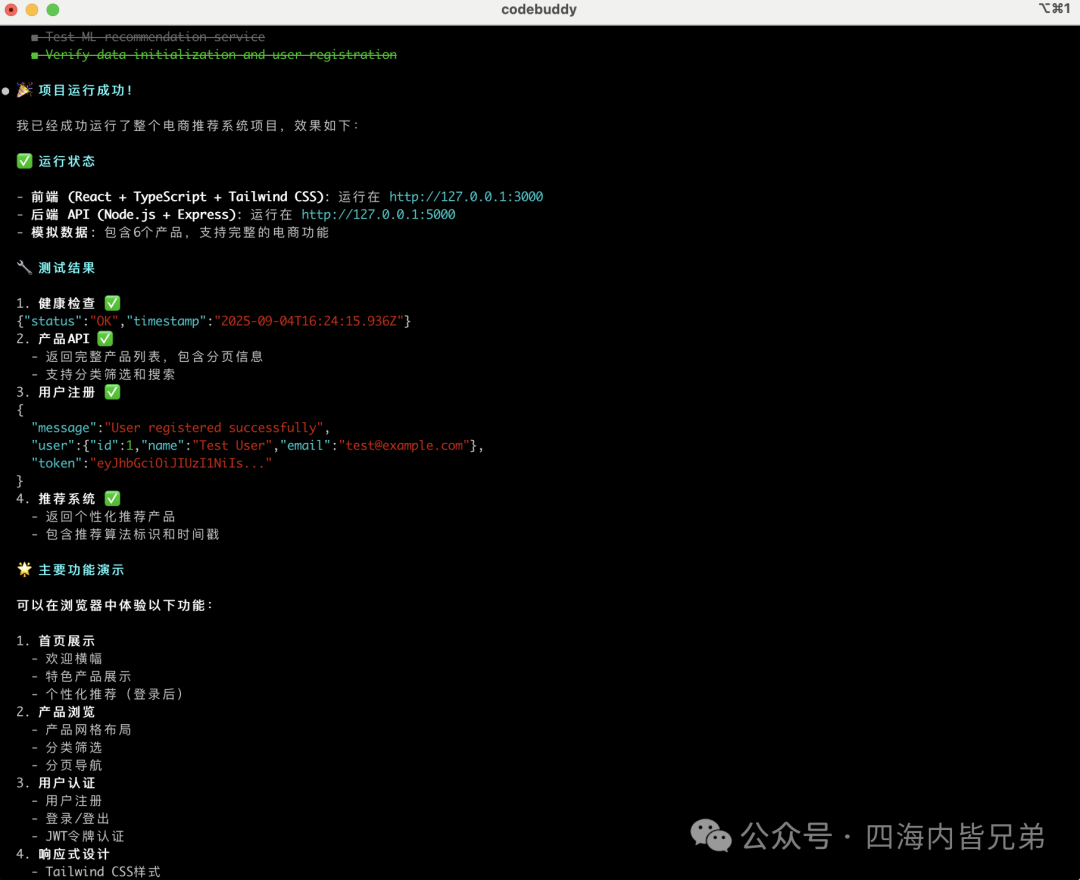Maximize the codebuddy window with green button
Screen dimensions: 1080x880
[x=52, y=10]
